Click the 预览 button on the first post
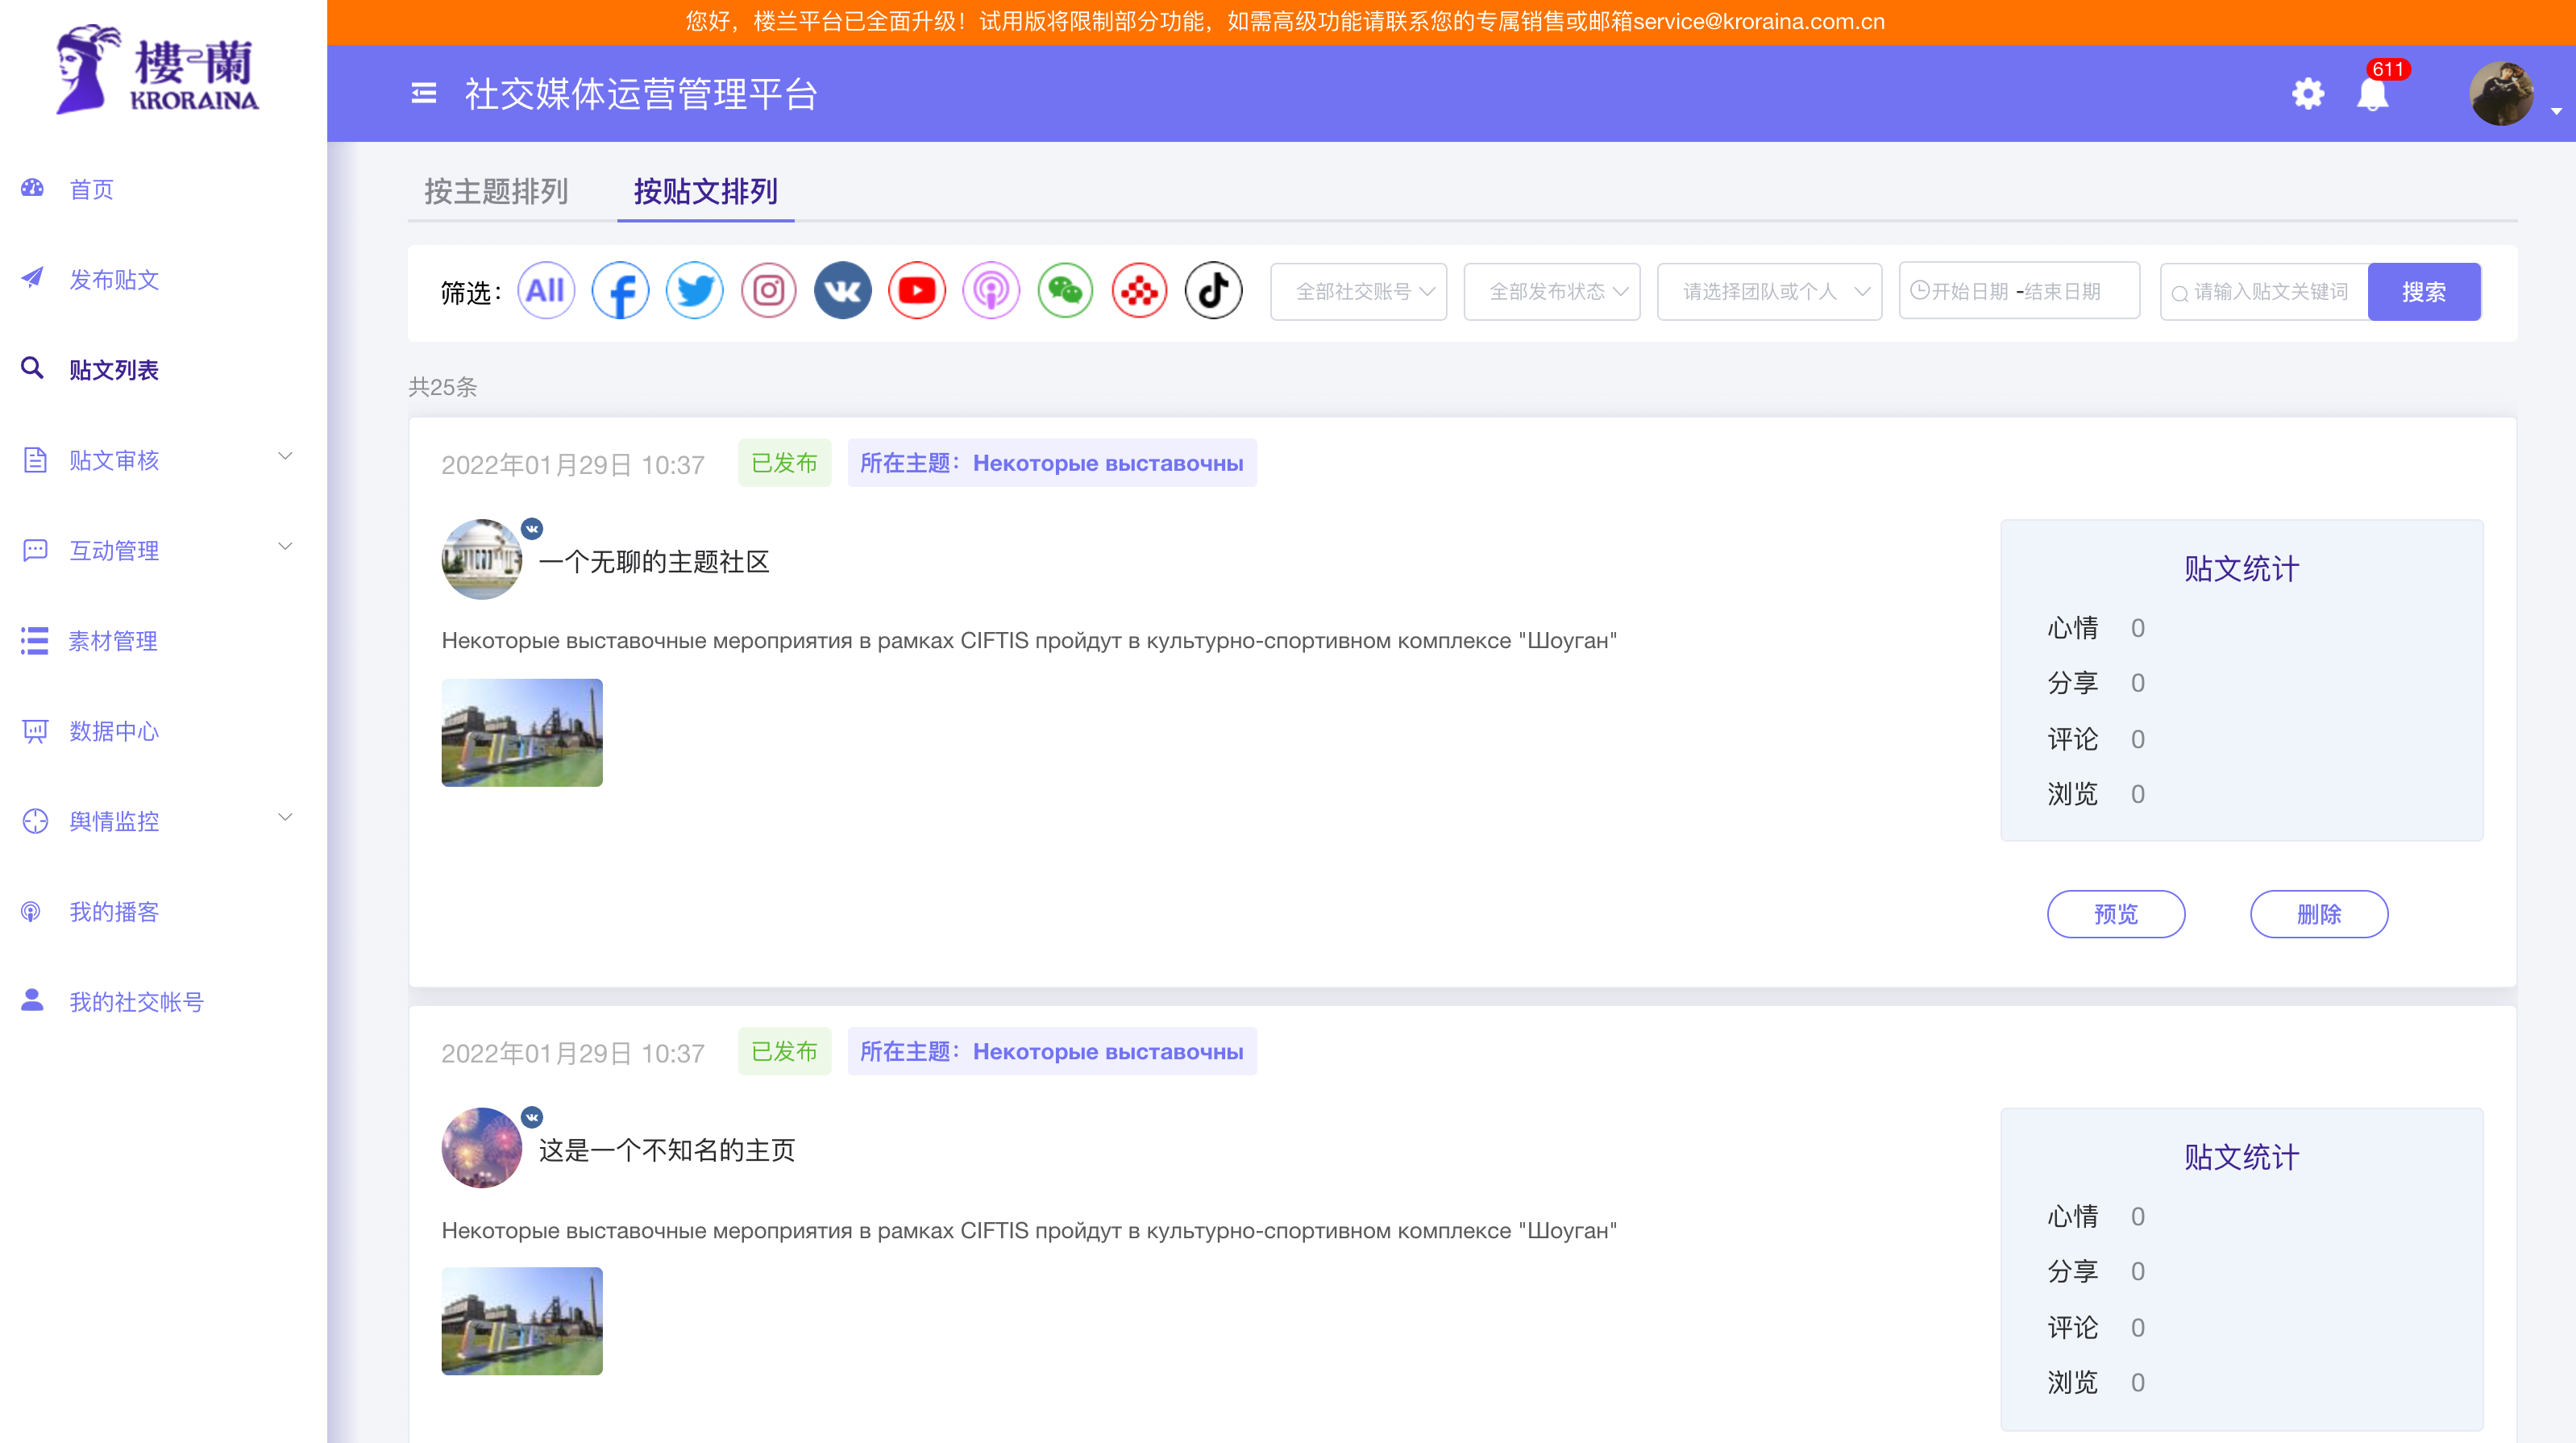The width and height of the screenshot is (2576, 1443). [2116, 913]
